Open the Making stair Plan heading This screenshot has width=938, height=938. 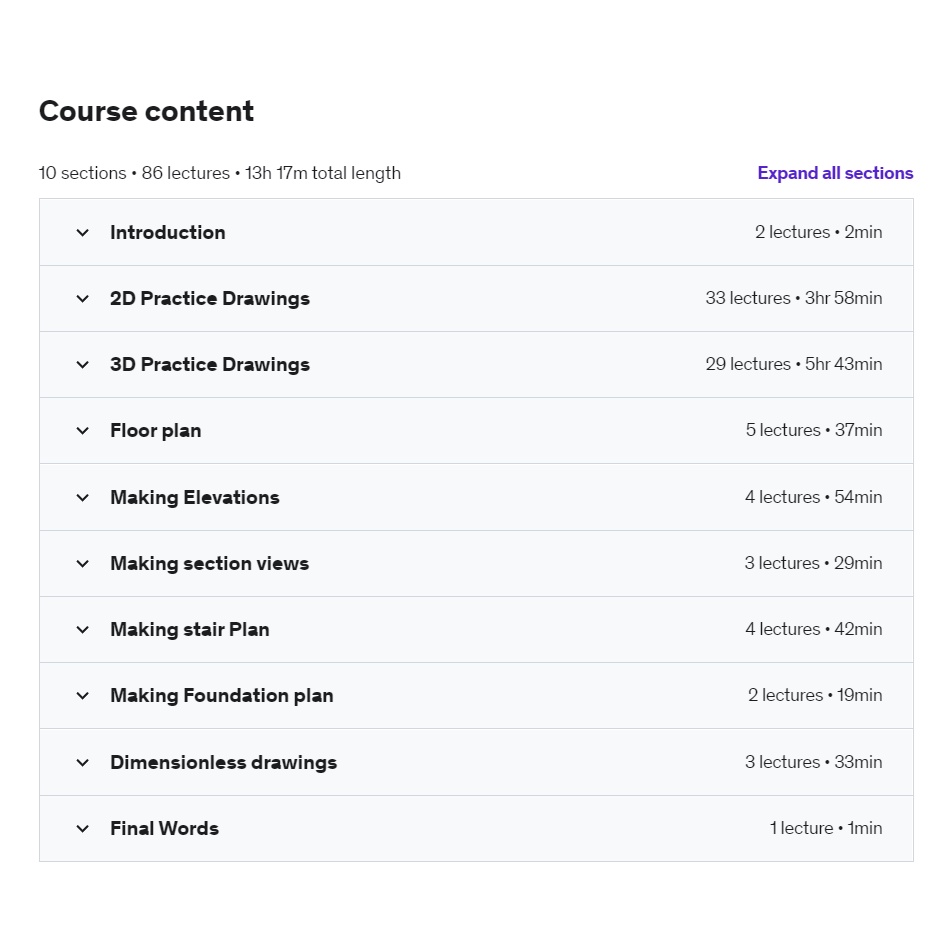189,629
